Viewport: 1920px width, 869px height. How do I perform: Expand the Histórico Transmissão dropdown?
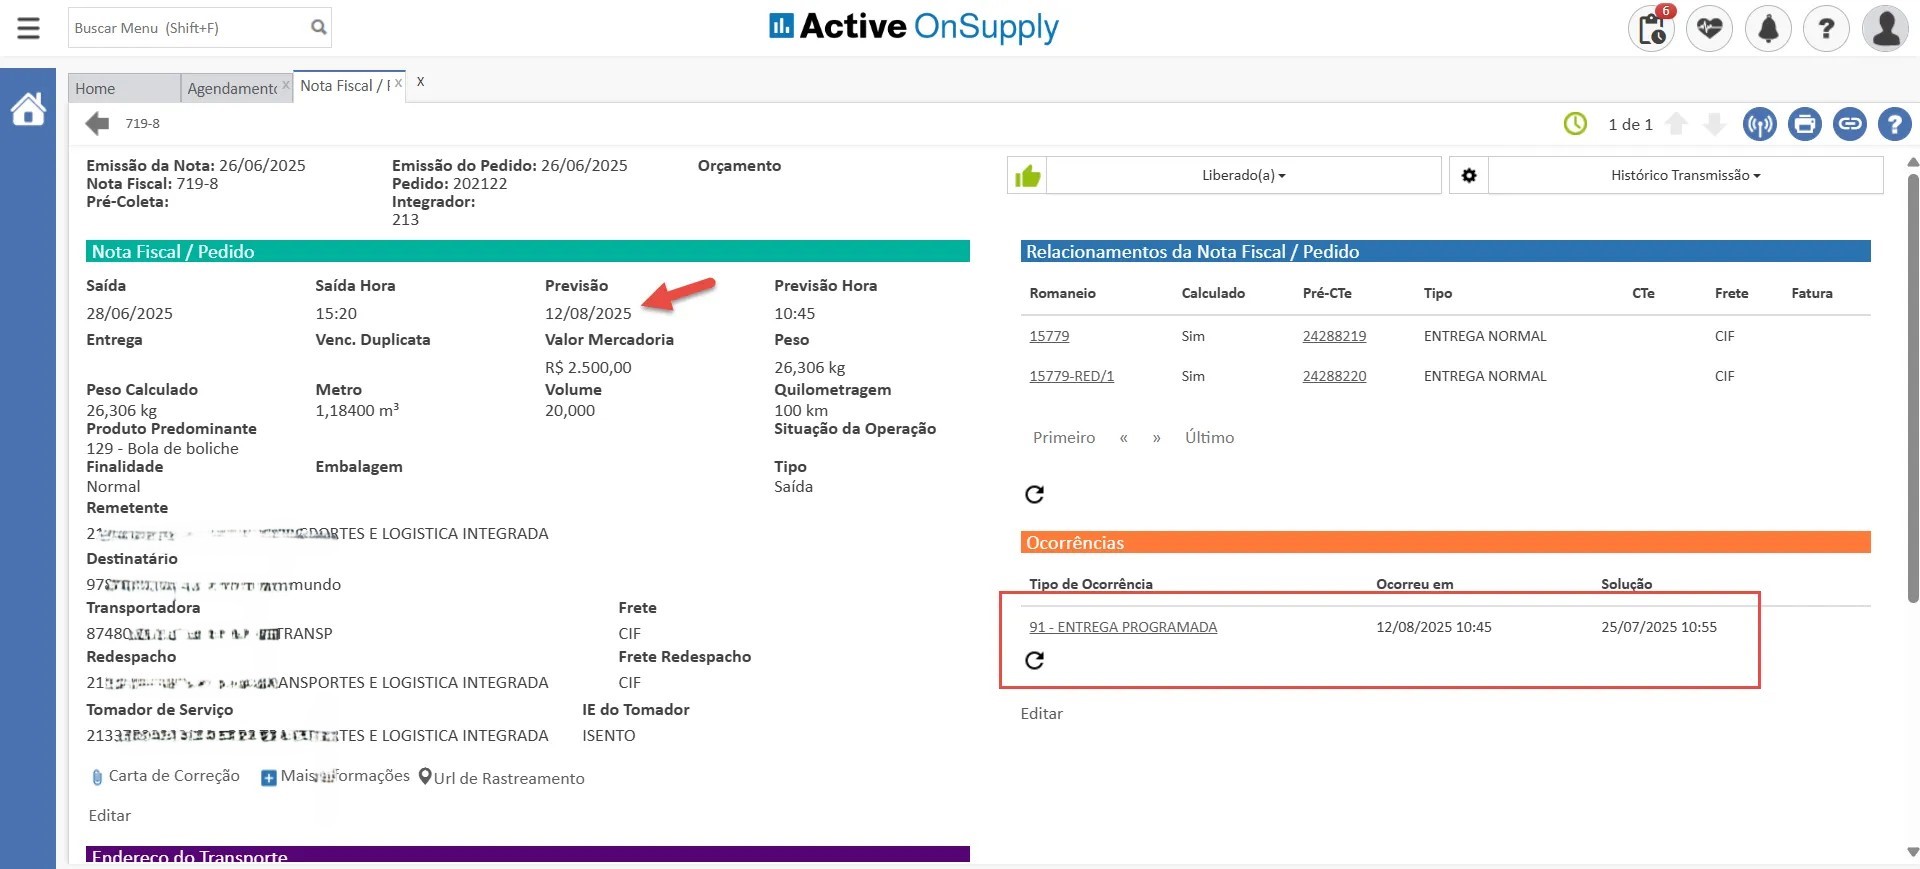click(1685, 175)
